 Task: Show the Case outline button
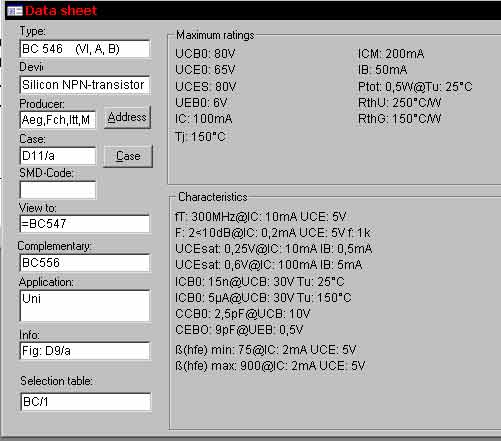tap(128, 156)
